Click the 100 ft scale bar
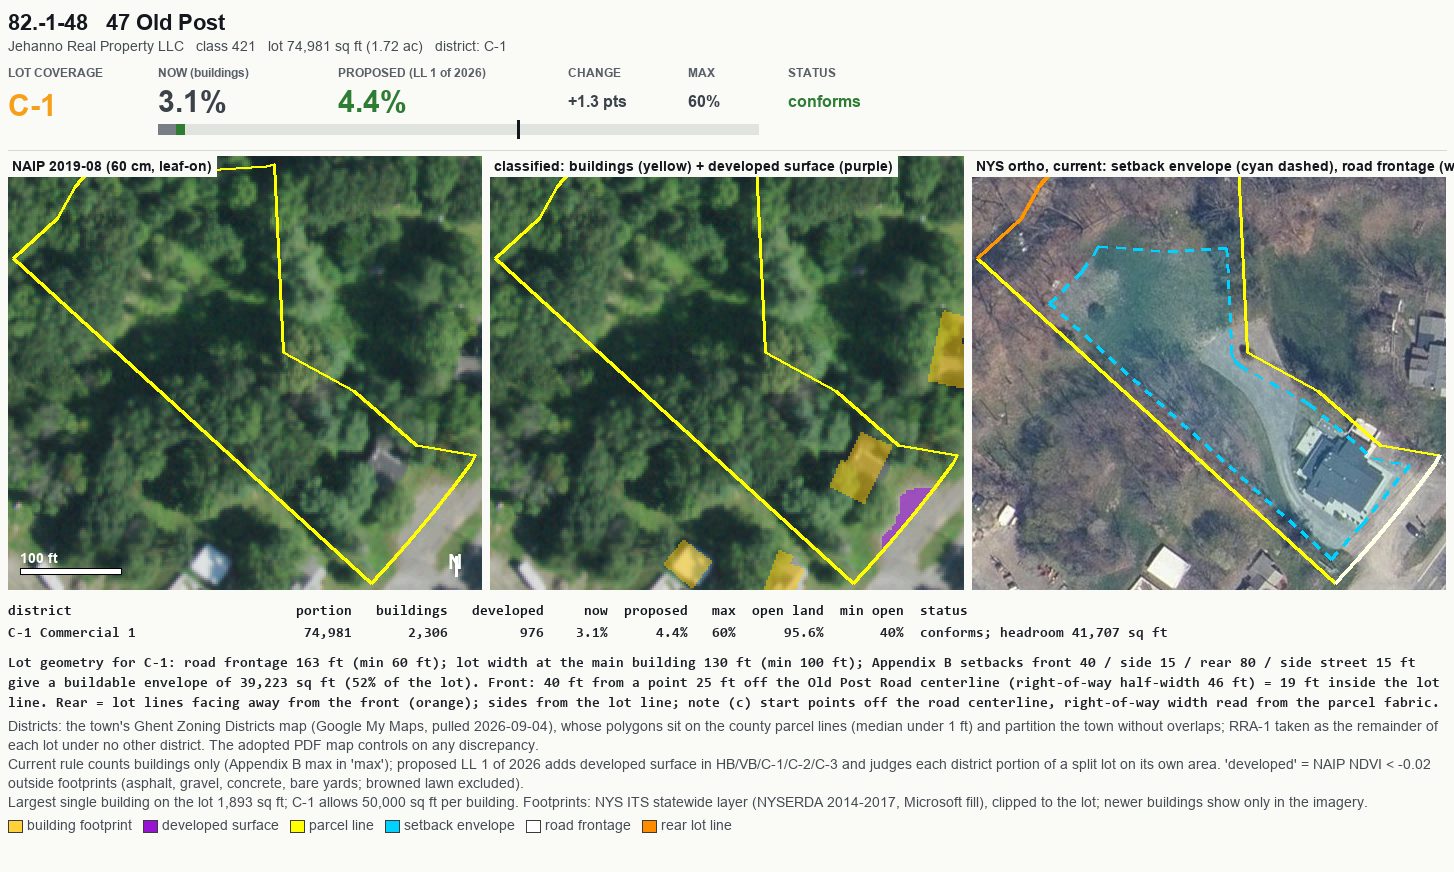1454x872 pixels. [70, 571]
